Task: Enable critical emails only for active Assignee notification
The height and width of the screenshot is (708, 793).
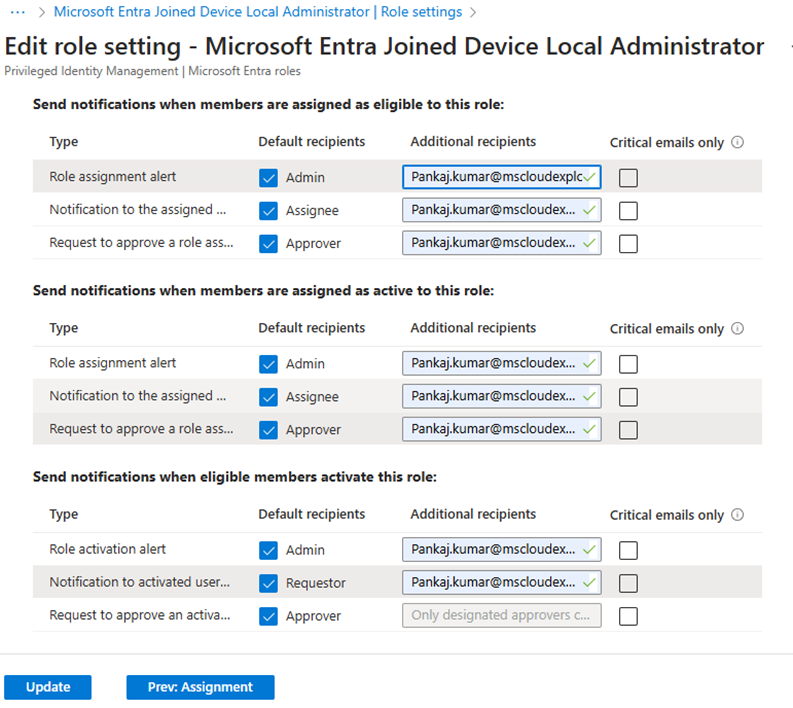Action: click(x=628, y=397)
